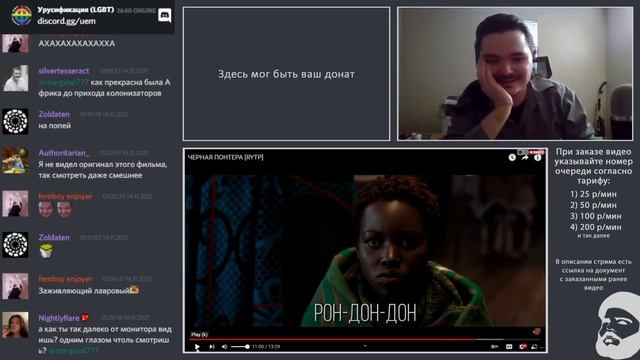Viewport: 640px width, 360px height.
Task: Click the Watch later clock icon
Action: click(512, 157)
